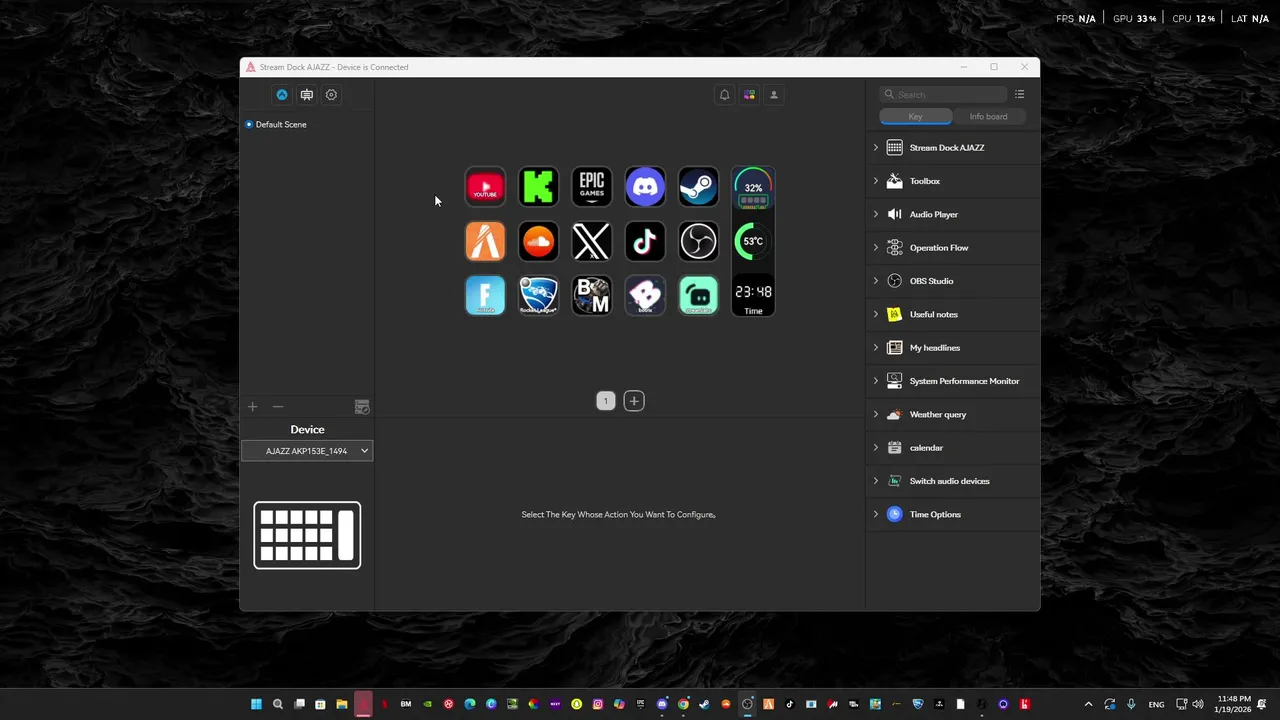
Task: Go to page 1 of the key layout
Action: [605, 401]
